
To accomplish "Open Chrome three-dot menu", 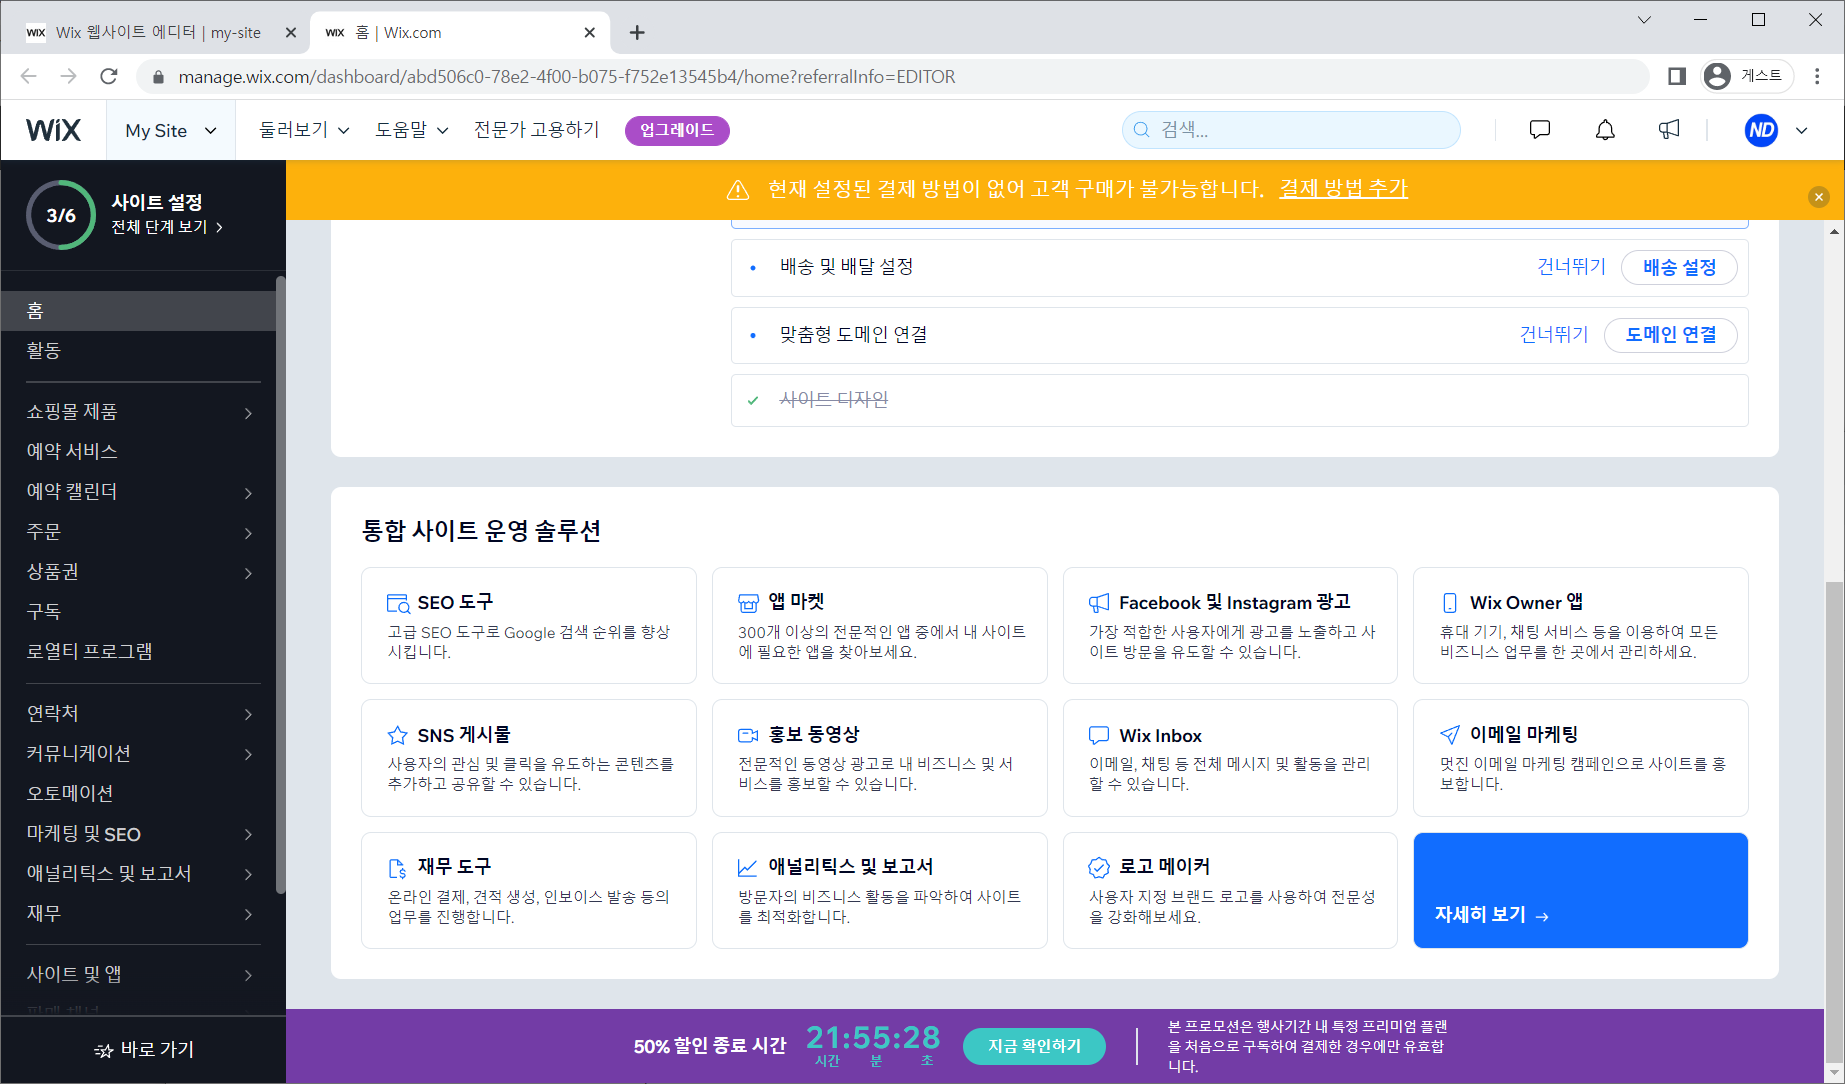I will [x=1817, y=76].
